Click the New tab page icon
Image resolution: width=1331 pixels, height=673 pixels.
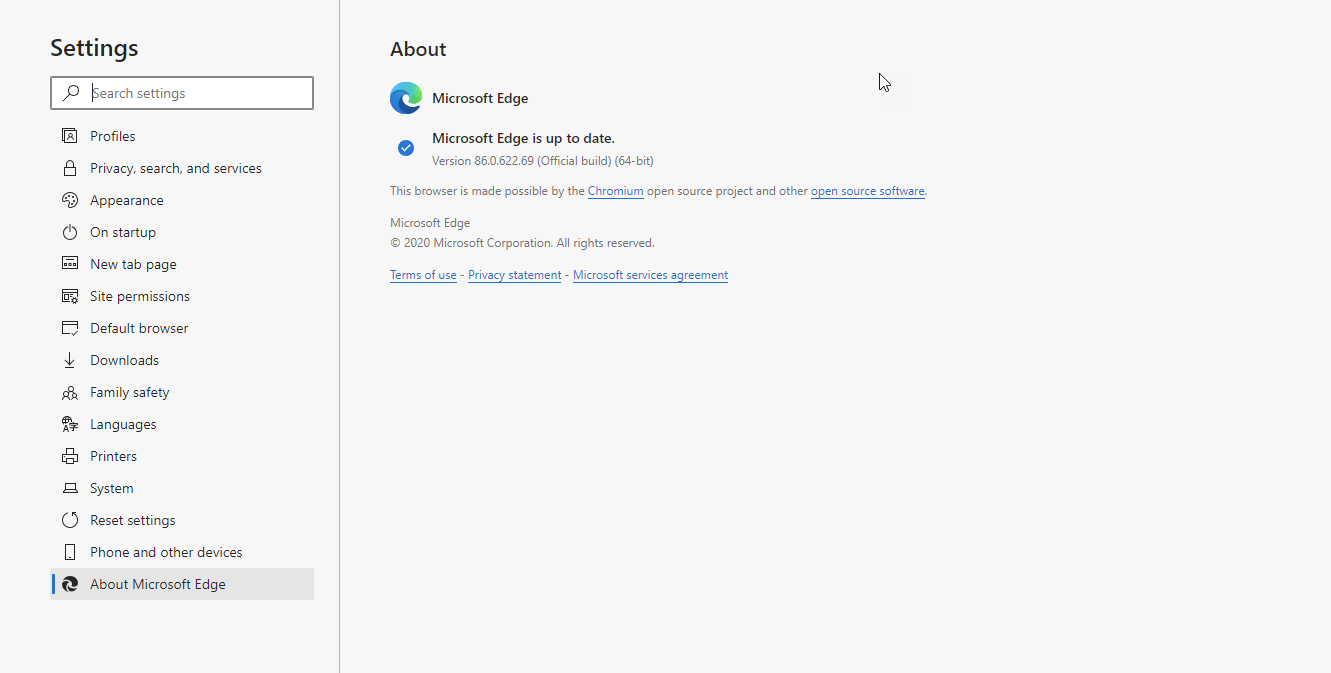[x=70, y=264]
